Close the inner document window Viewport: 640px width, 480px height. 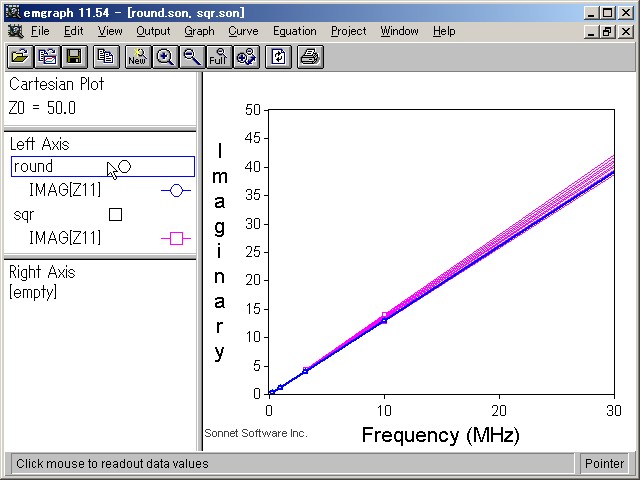pos(625,31)
